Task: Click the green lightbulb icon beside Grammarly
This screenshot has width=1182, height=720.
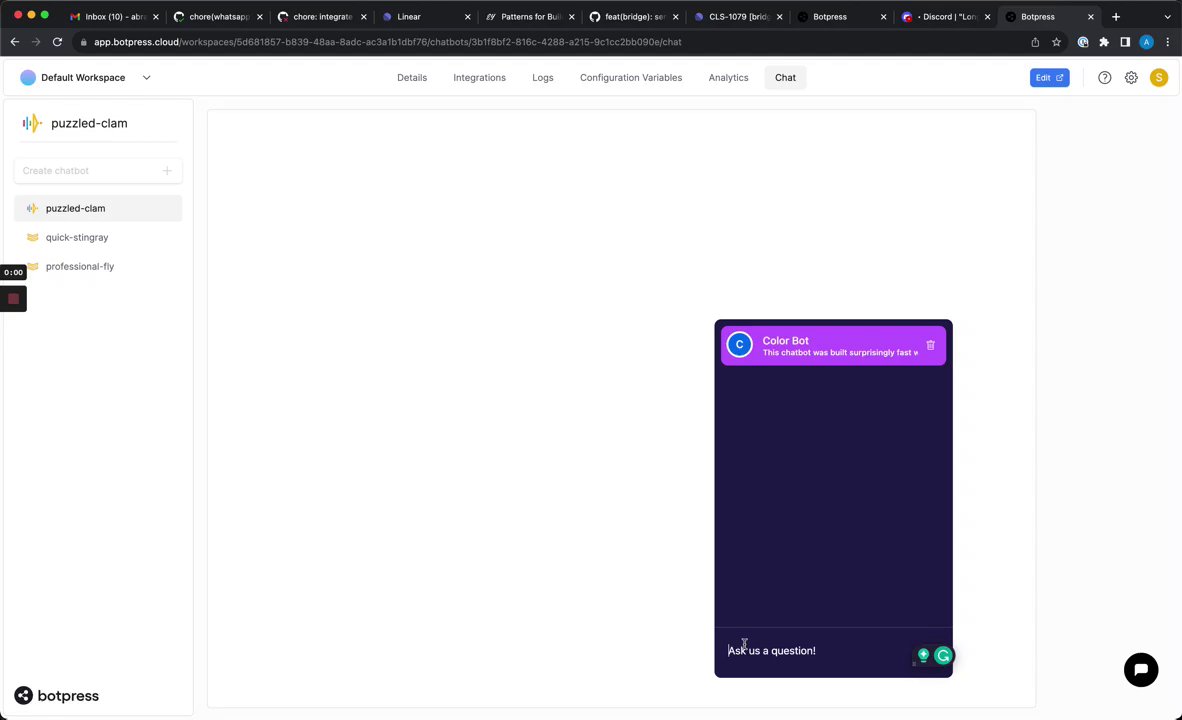Action: pyautogui.click(x=923, y=654)
